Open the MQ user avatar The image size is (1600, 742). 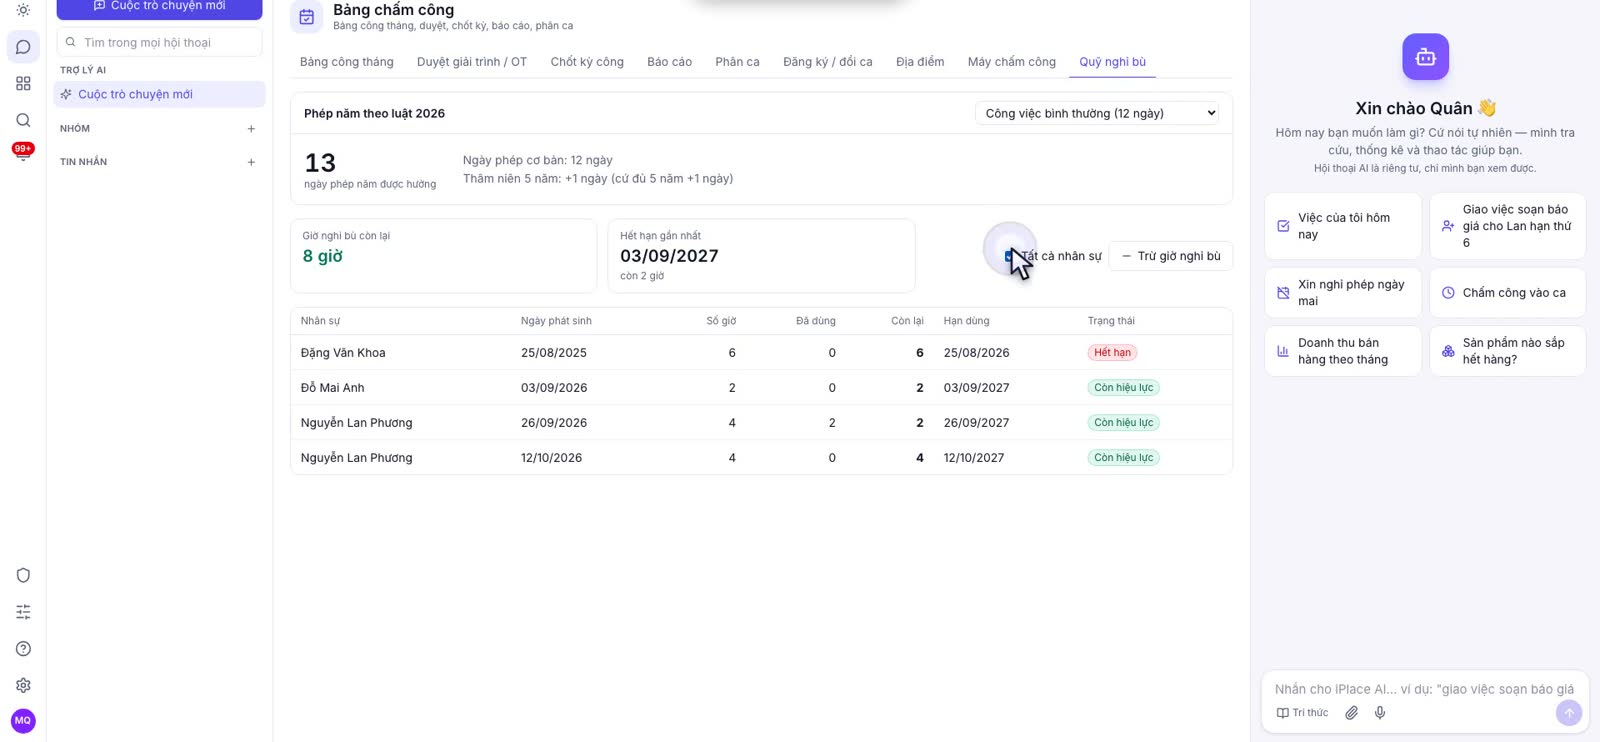coord(23,721)
